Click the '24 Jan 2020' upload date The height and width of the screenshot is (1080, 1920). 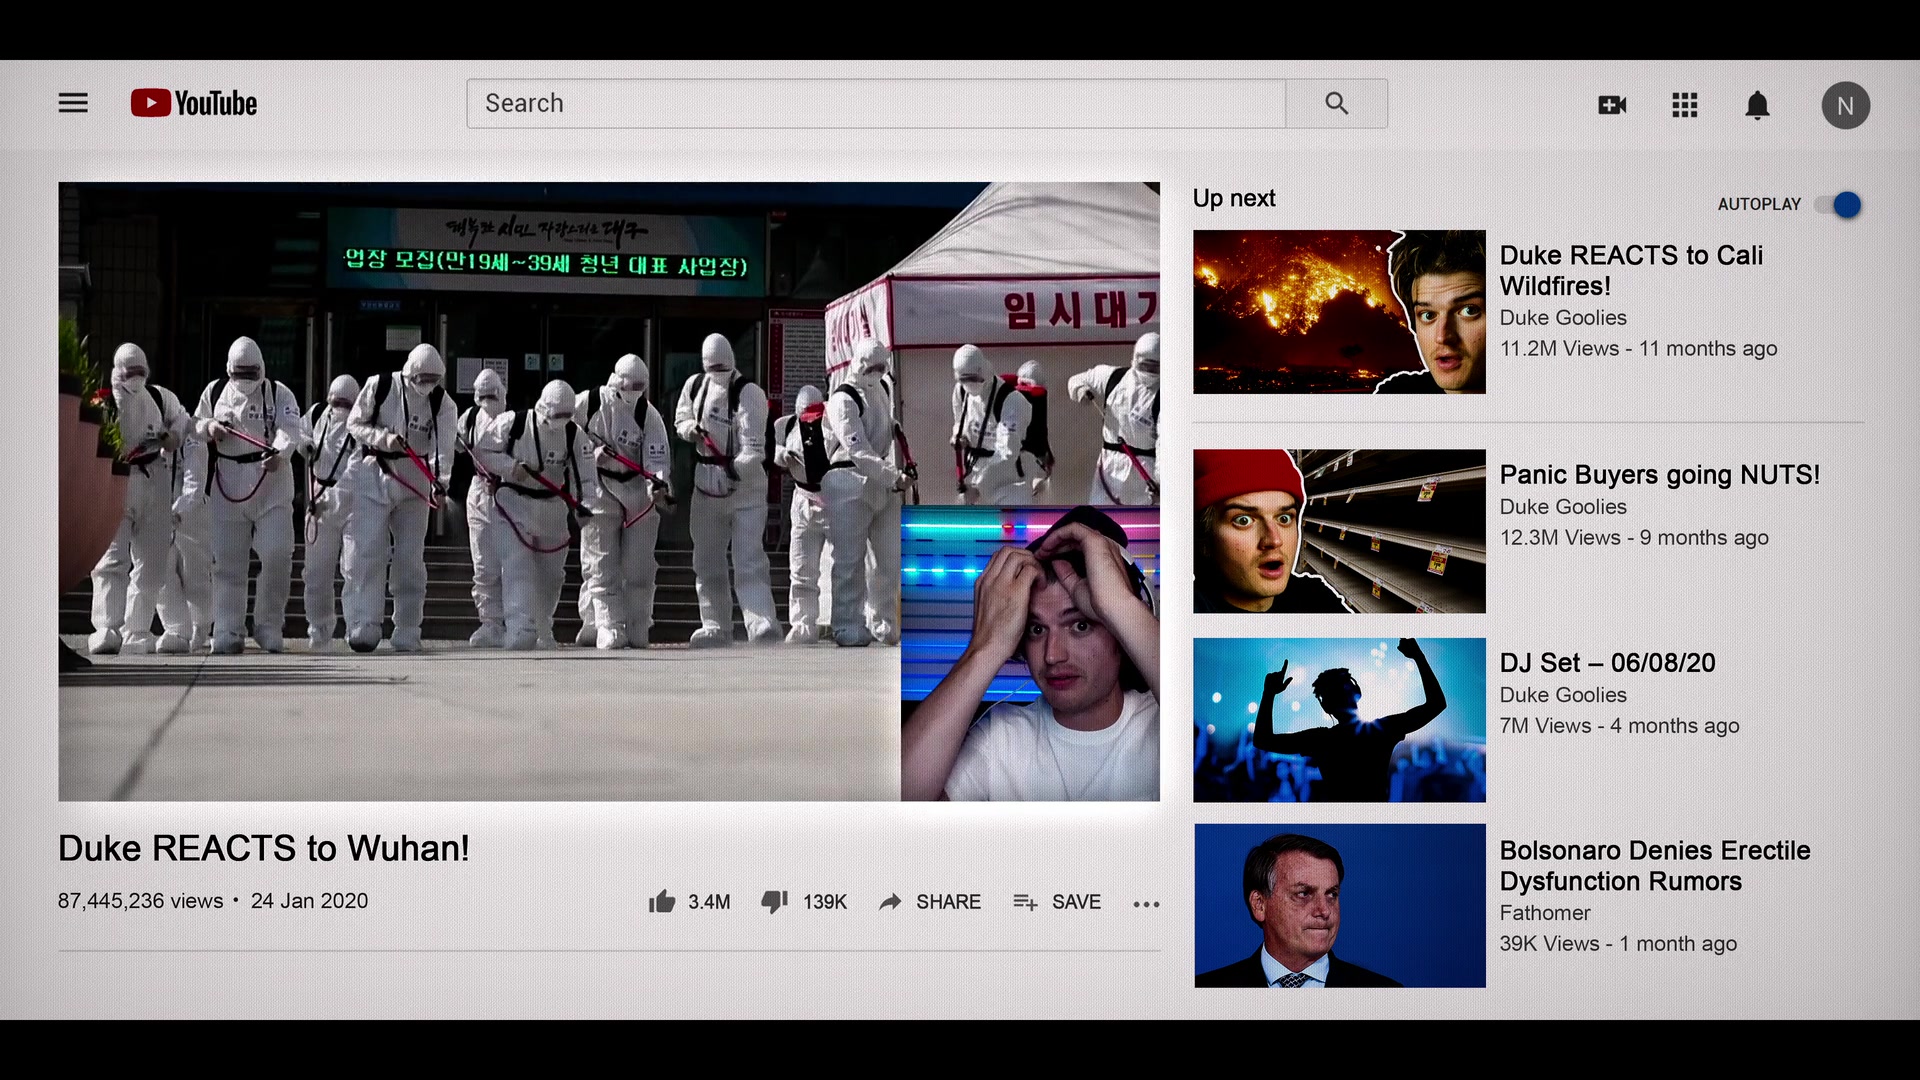(x=309, y=901)
